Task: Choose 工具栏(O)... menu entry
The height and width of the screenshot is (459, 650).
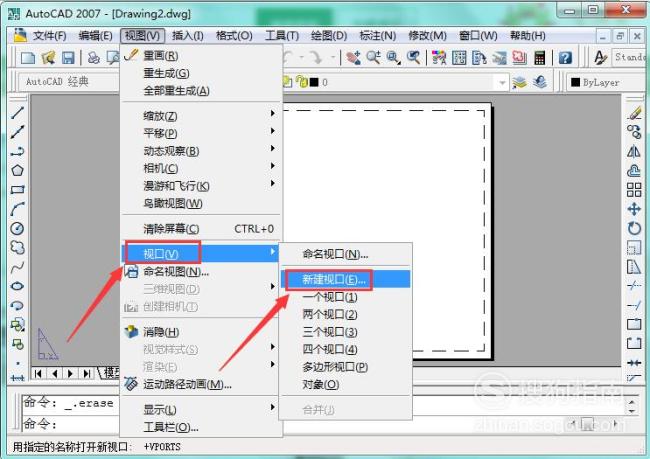Action: (x=202, y=427)
